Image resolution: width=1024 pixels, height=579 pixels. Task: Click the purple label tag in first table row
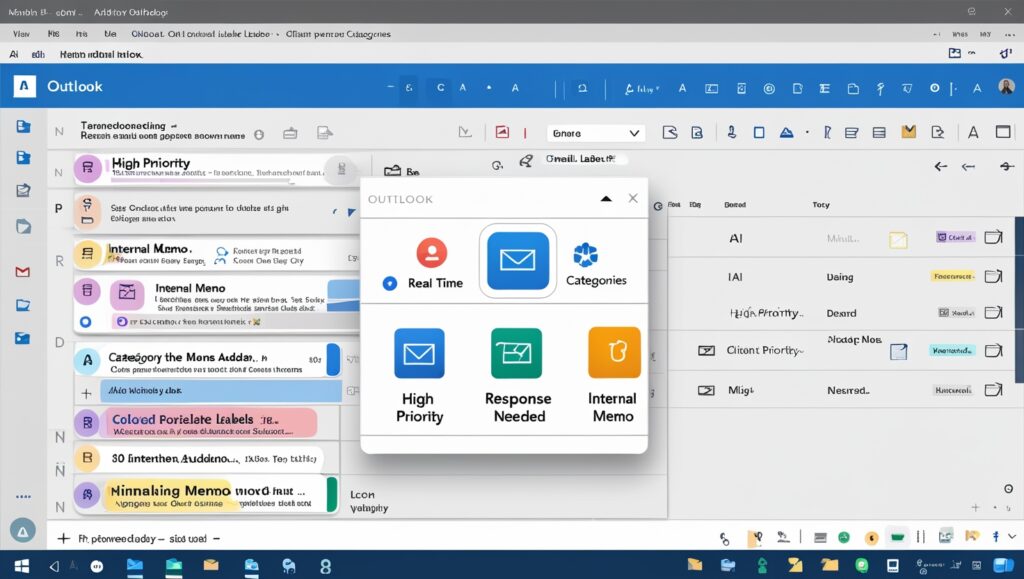pos(955,237)
